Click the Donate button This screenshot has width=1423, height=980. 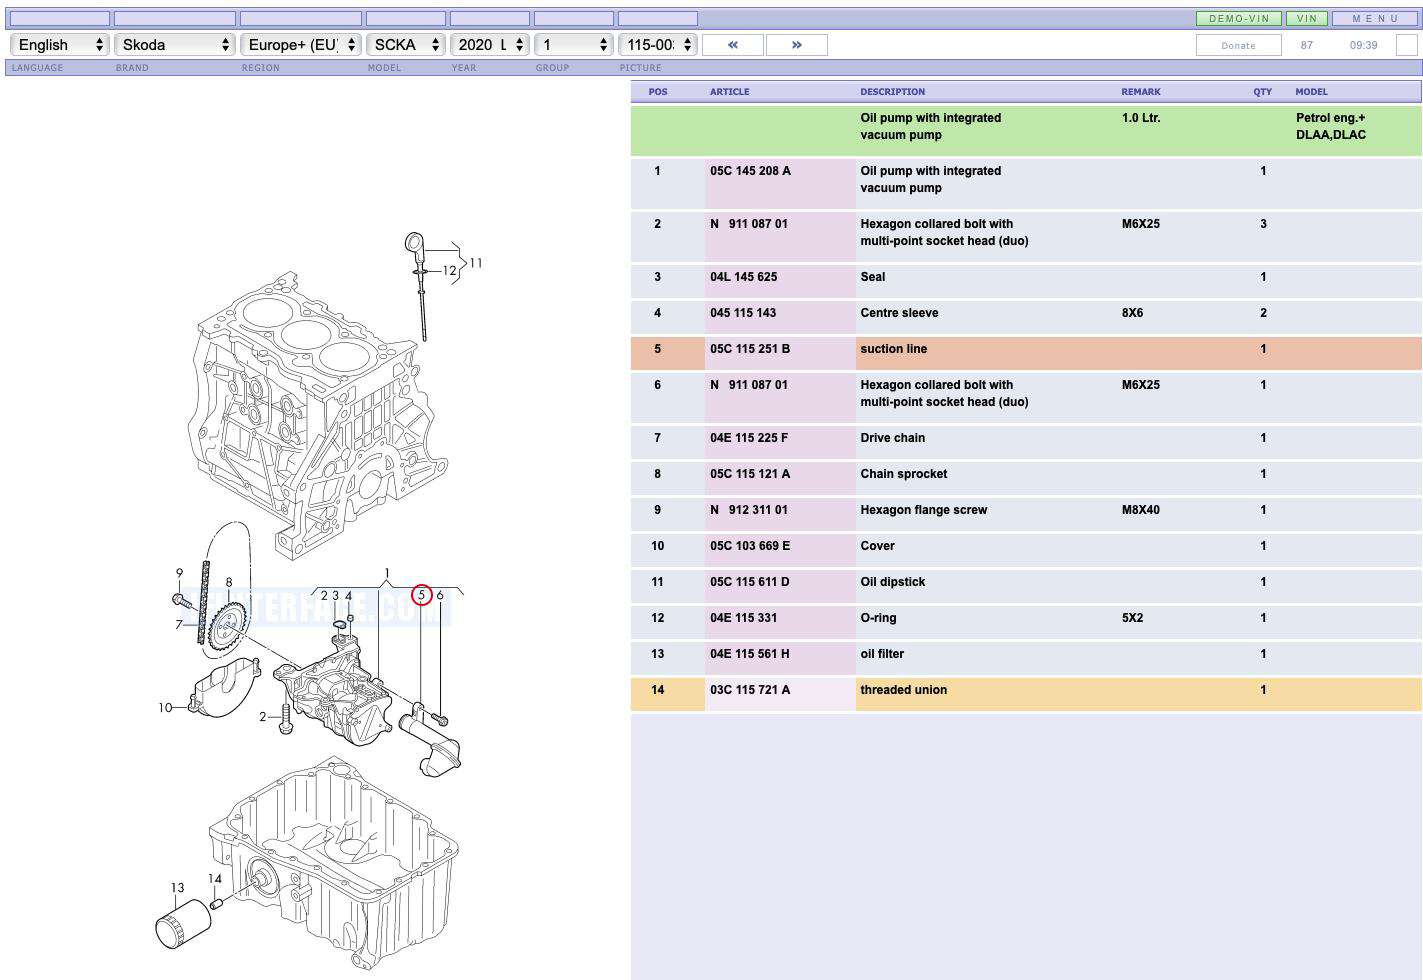click(1238, 45)
